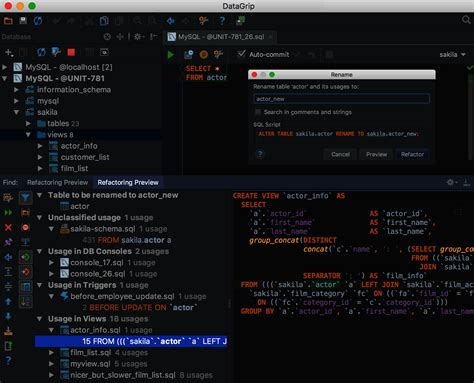Click the blue Help question mark in the main toolbar
This screenshot has width=474, height=383.
click(x=222, y=21)
